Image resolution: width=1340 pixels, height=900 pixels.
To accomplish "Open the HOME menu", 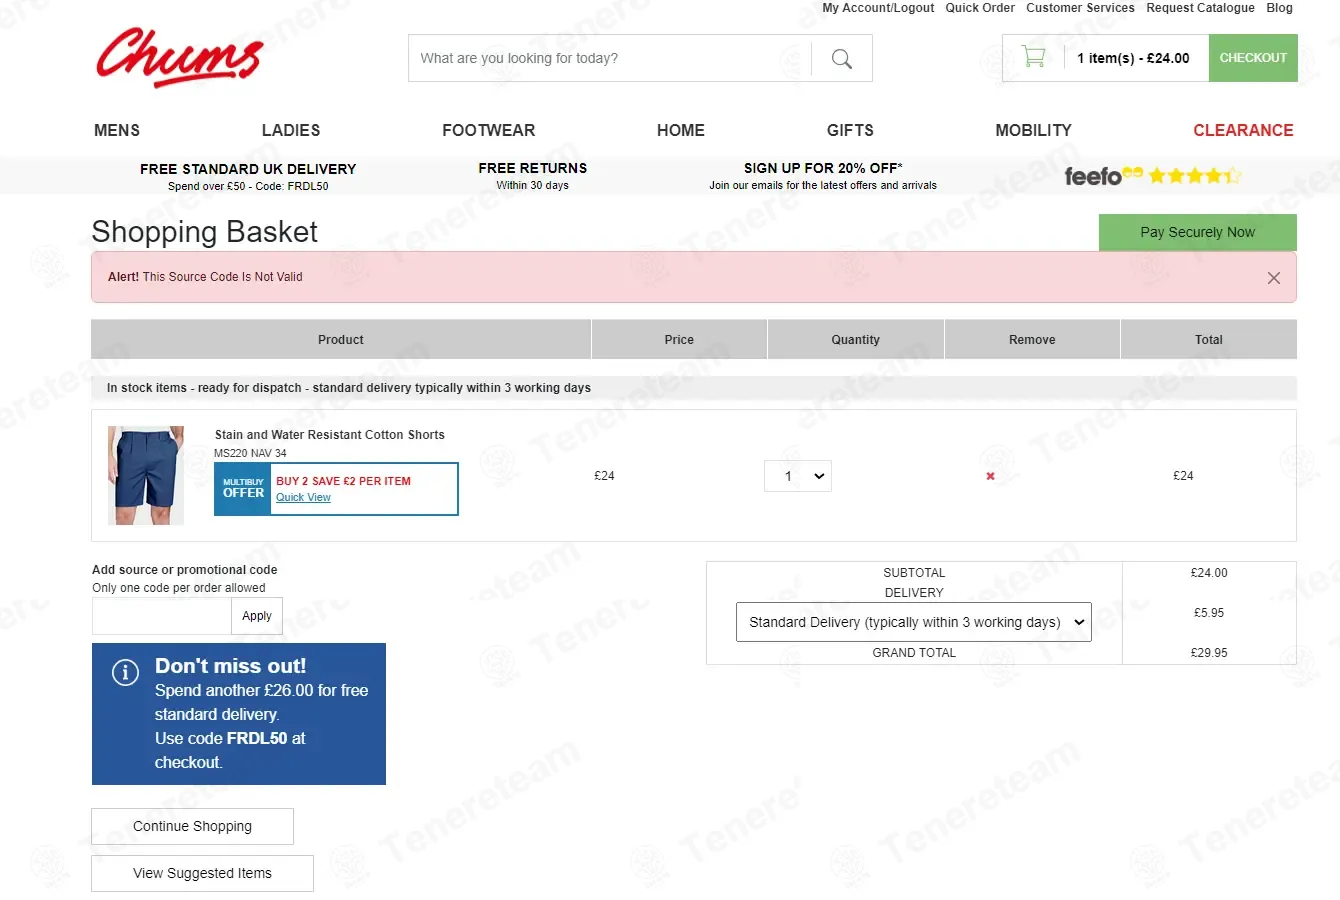I will click(681, 130).
